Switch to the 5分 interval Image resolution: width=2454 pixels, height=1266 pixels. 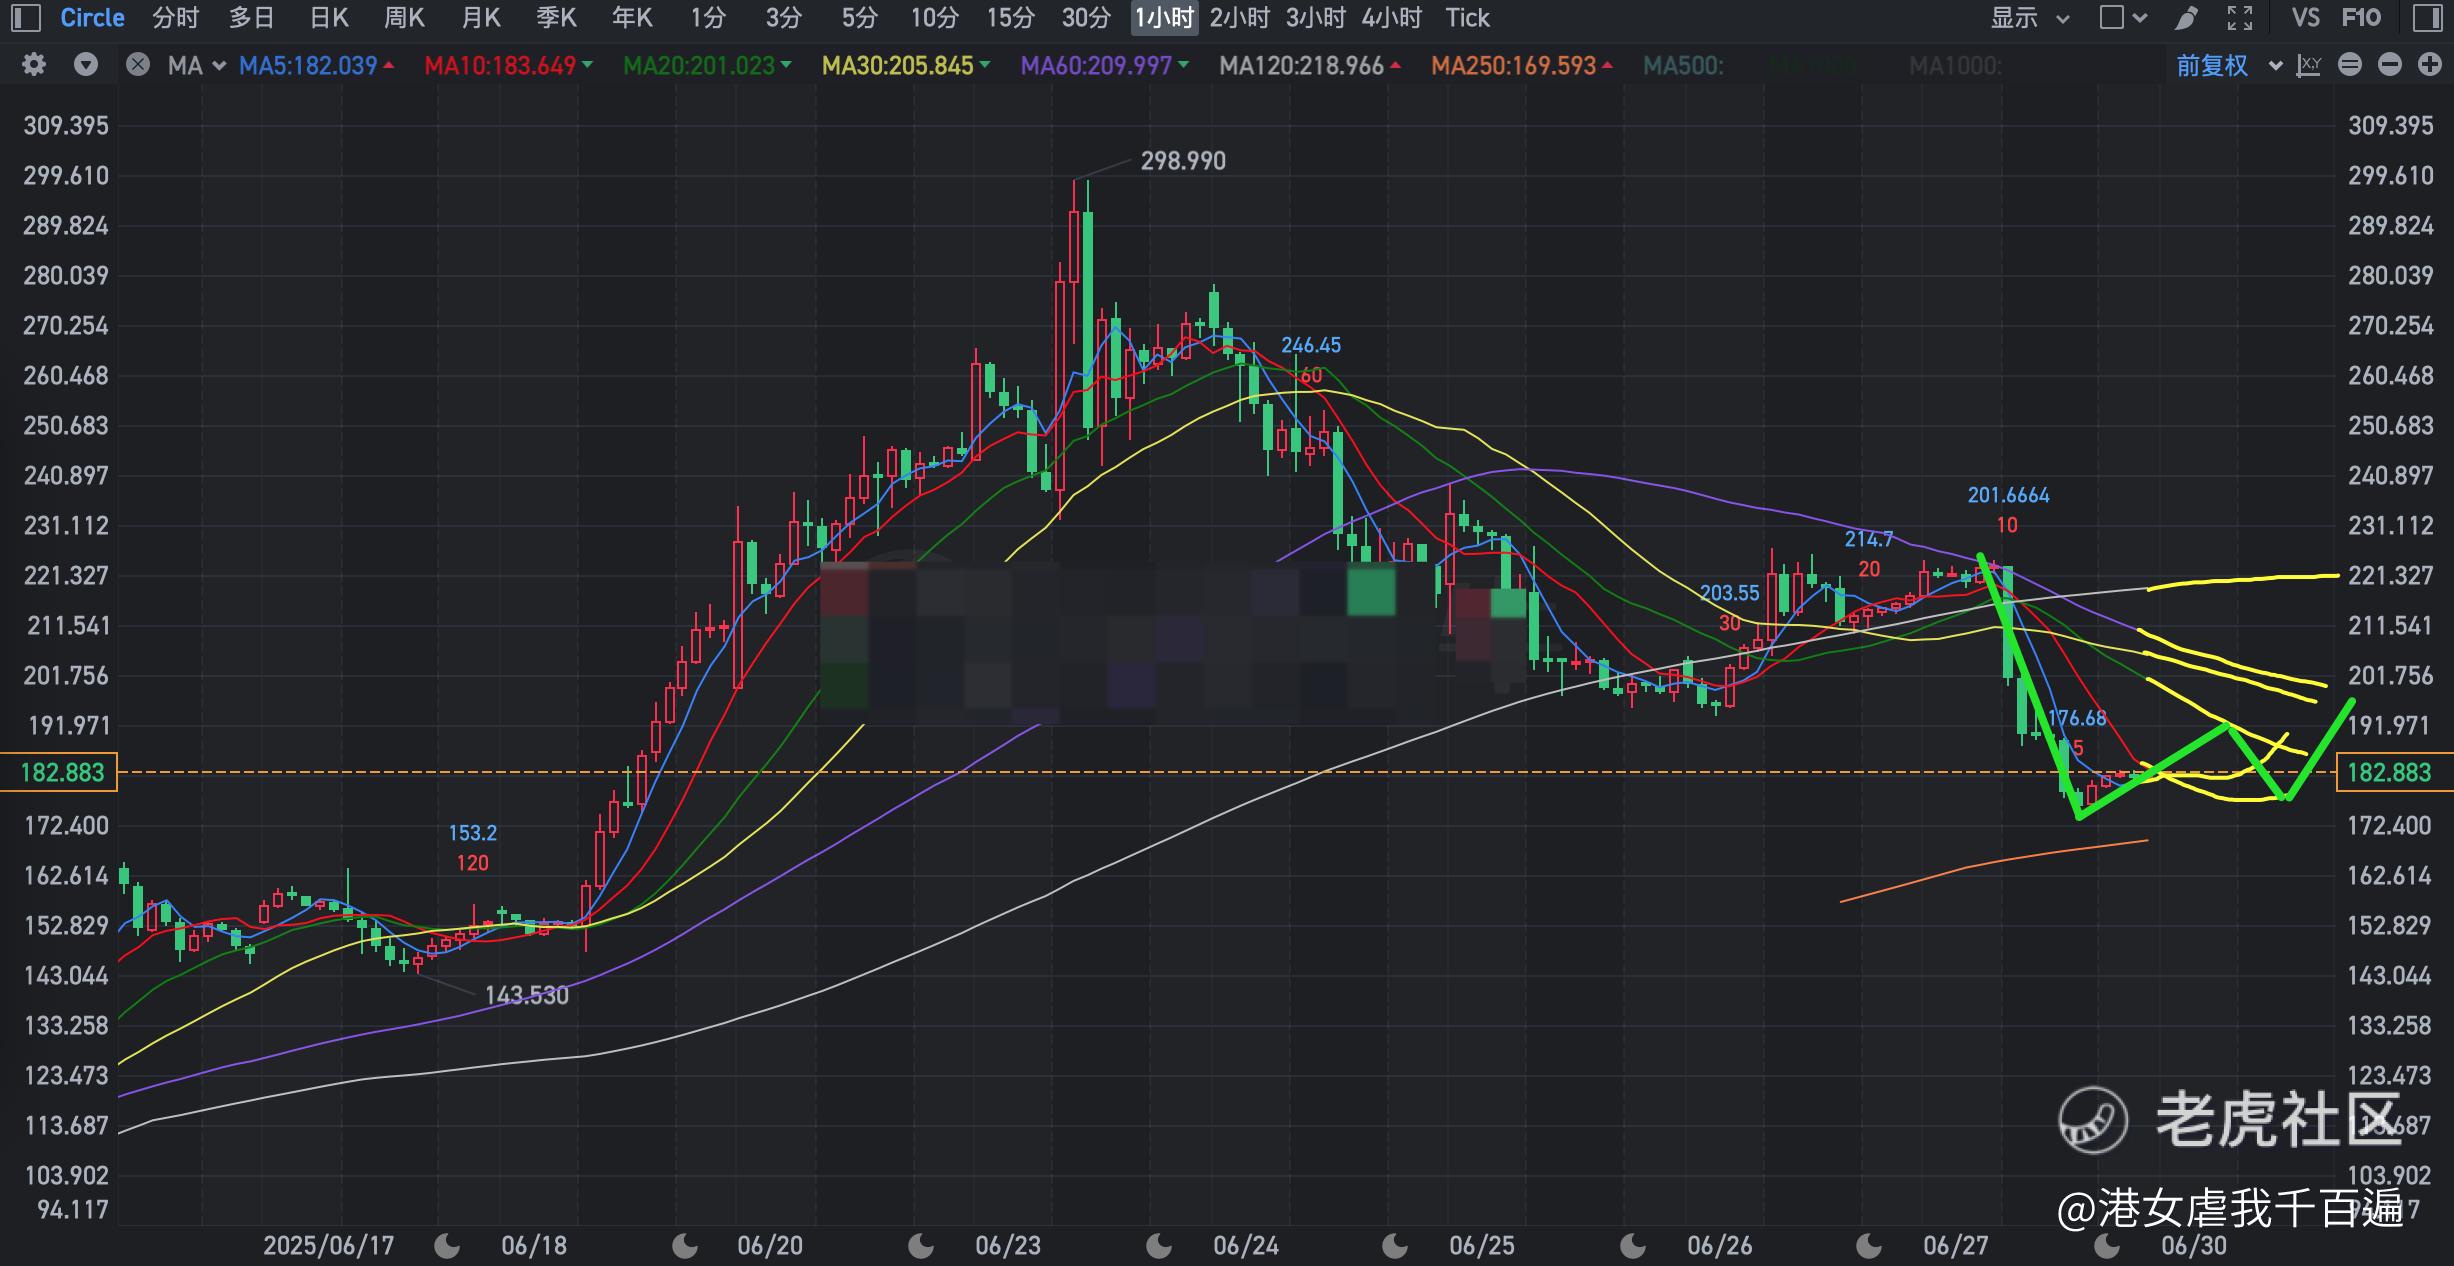coord(860,18)
